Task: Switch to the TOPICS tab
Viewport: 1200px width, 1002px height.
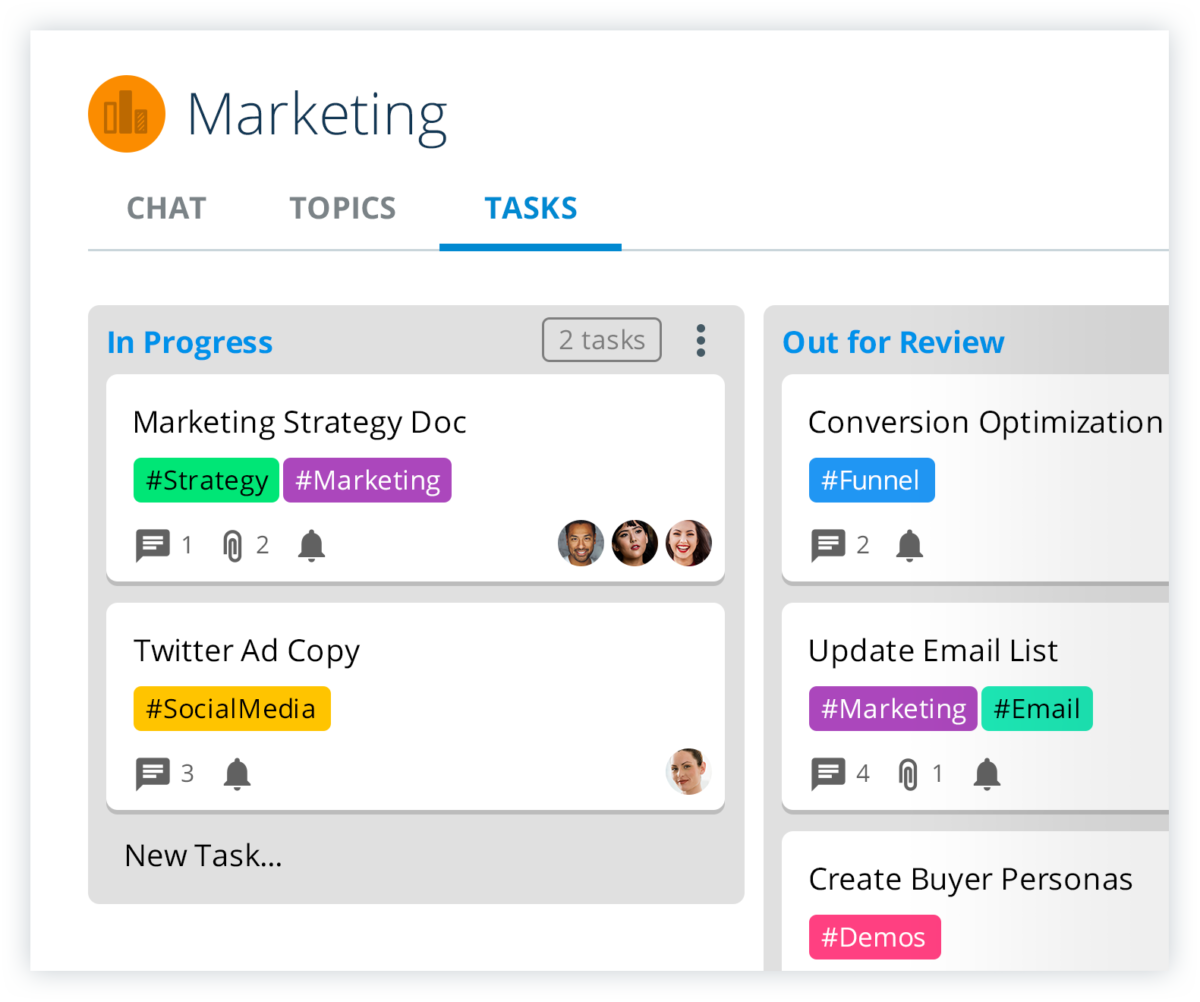Action: 342,208
